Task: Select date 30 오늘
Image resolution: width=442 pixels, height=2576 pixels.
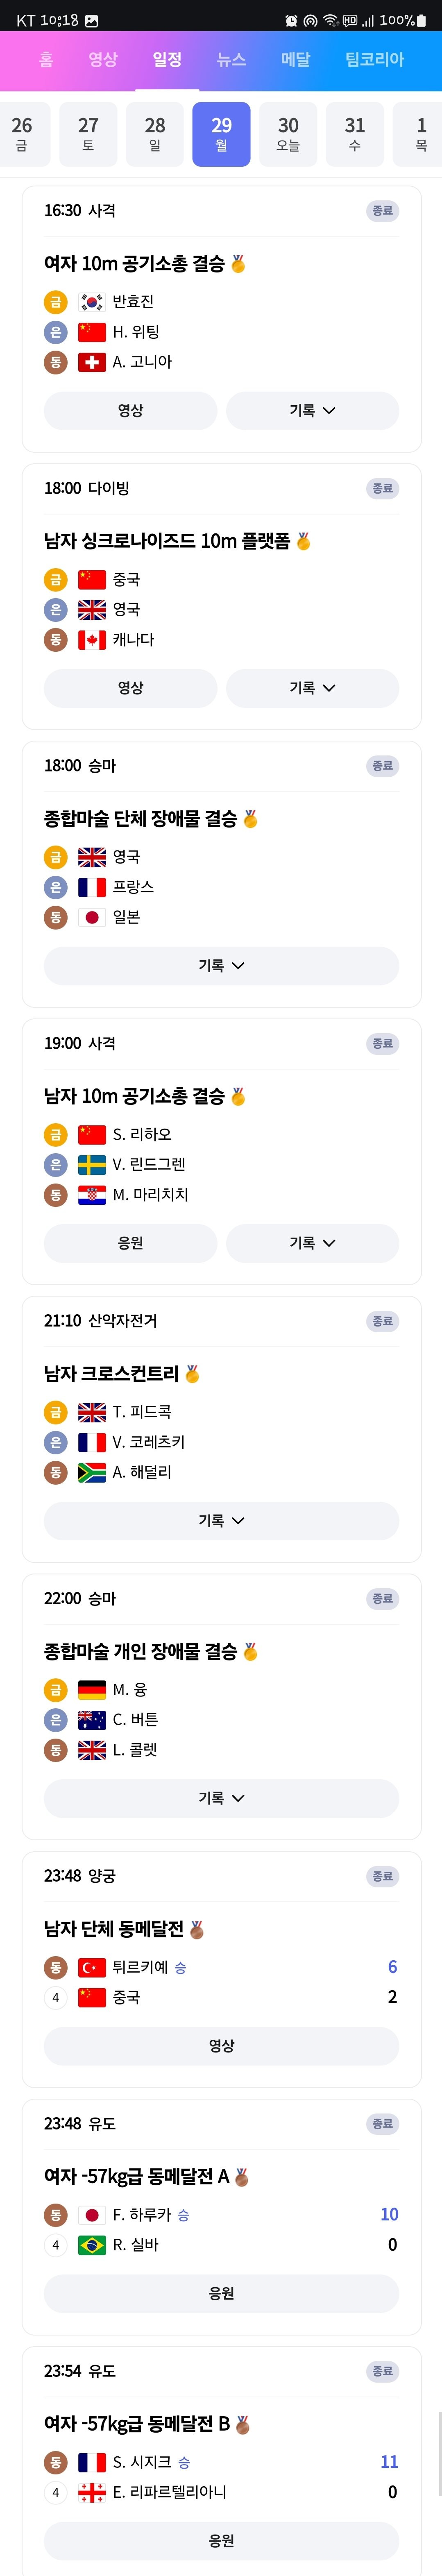Action: click(x=288, y=134)
